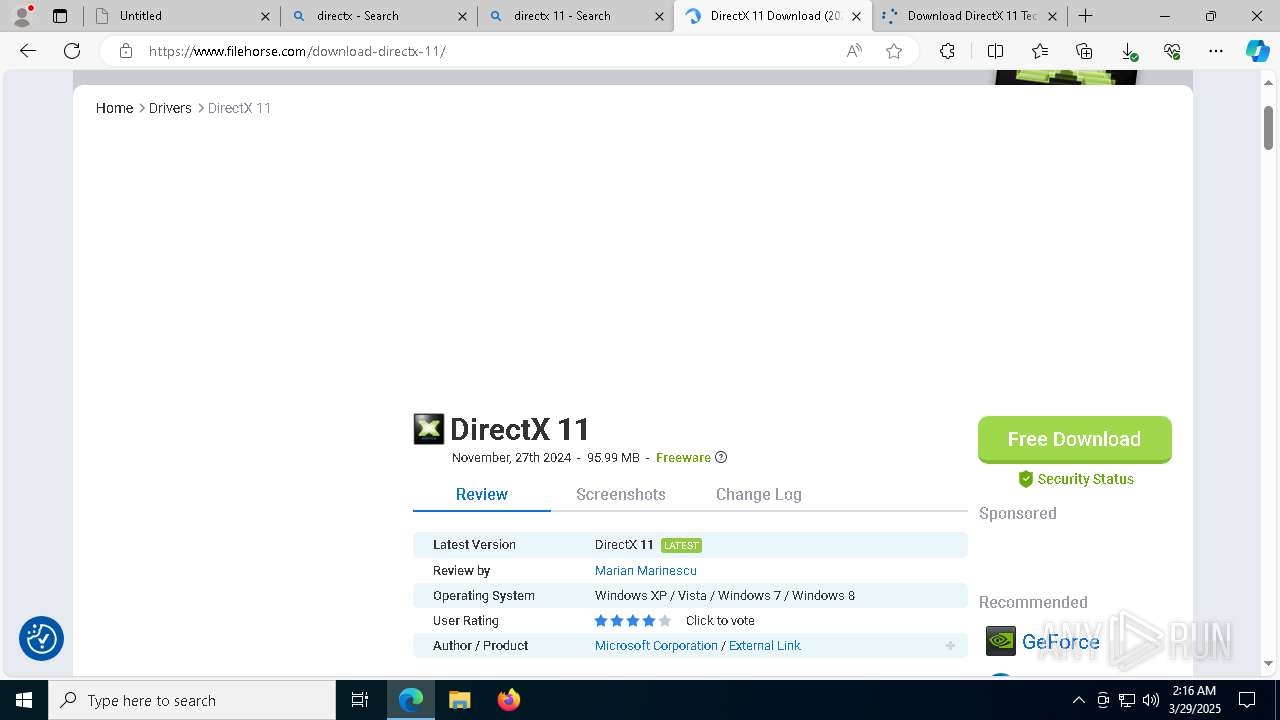The width and height of the screenshot is (1280, 720).
Task: Open the GeForce recommended item
Action: pyautogui.click(x=1043, y=641)
